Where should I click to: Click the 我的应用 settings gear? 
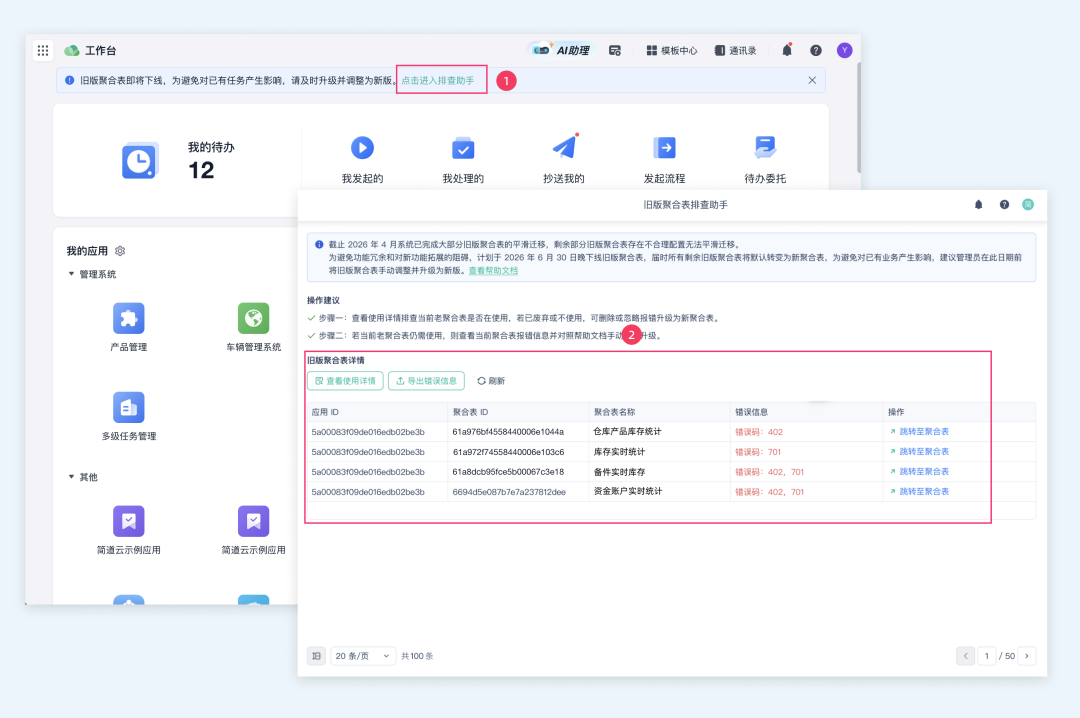120,251
